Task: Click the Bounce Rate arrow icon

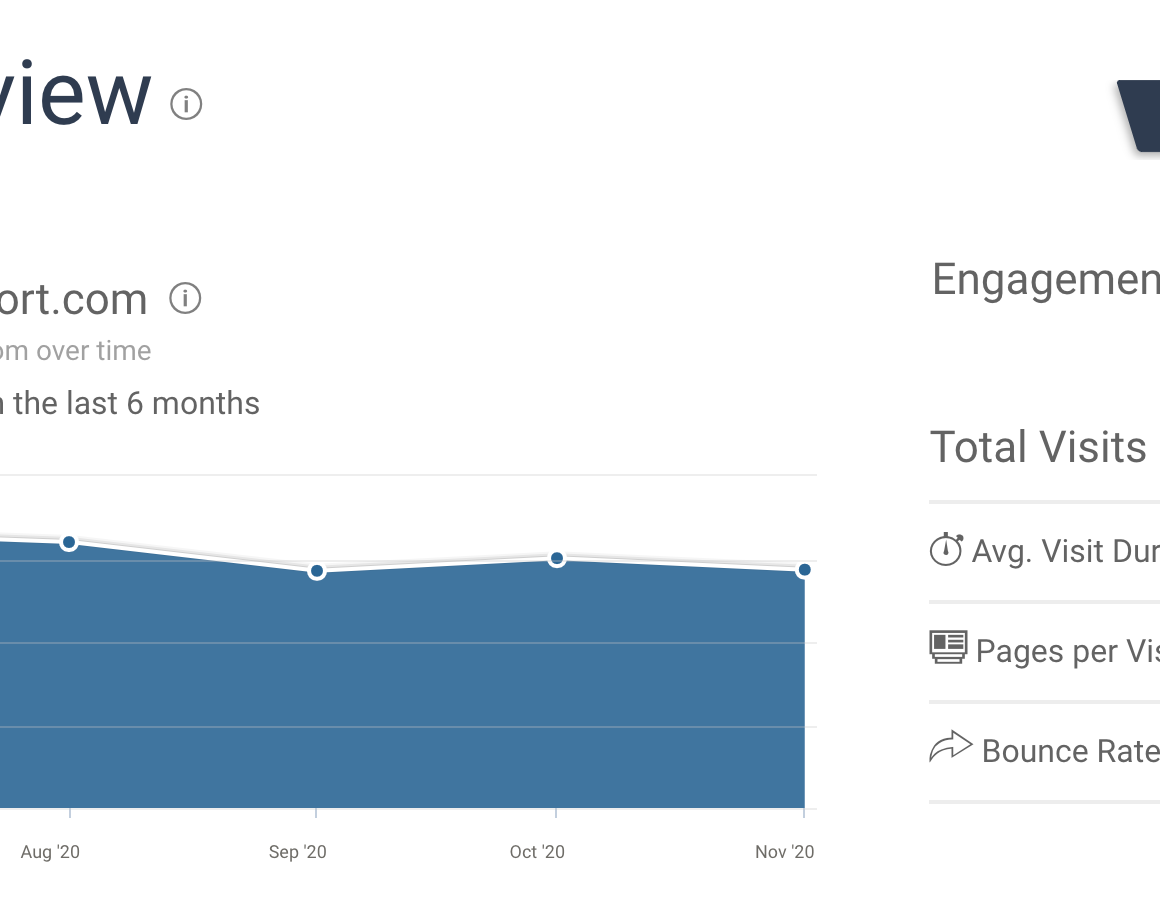Action: coord(950,747)
